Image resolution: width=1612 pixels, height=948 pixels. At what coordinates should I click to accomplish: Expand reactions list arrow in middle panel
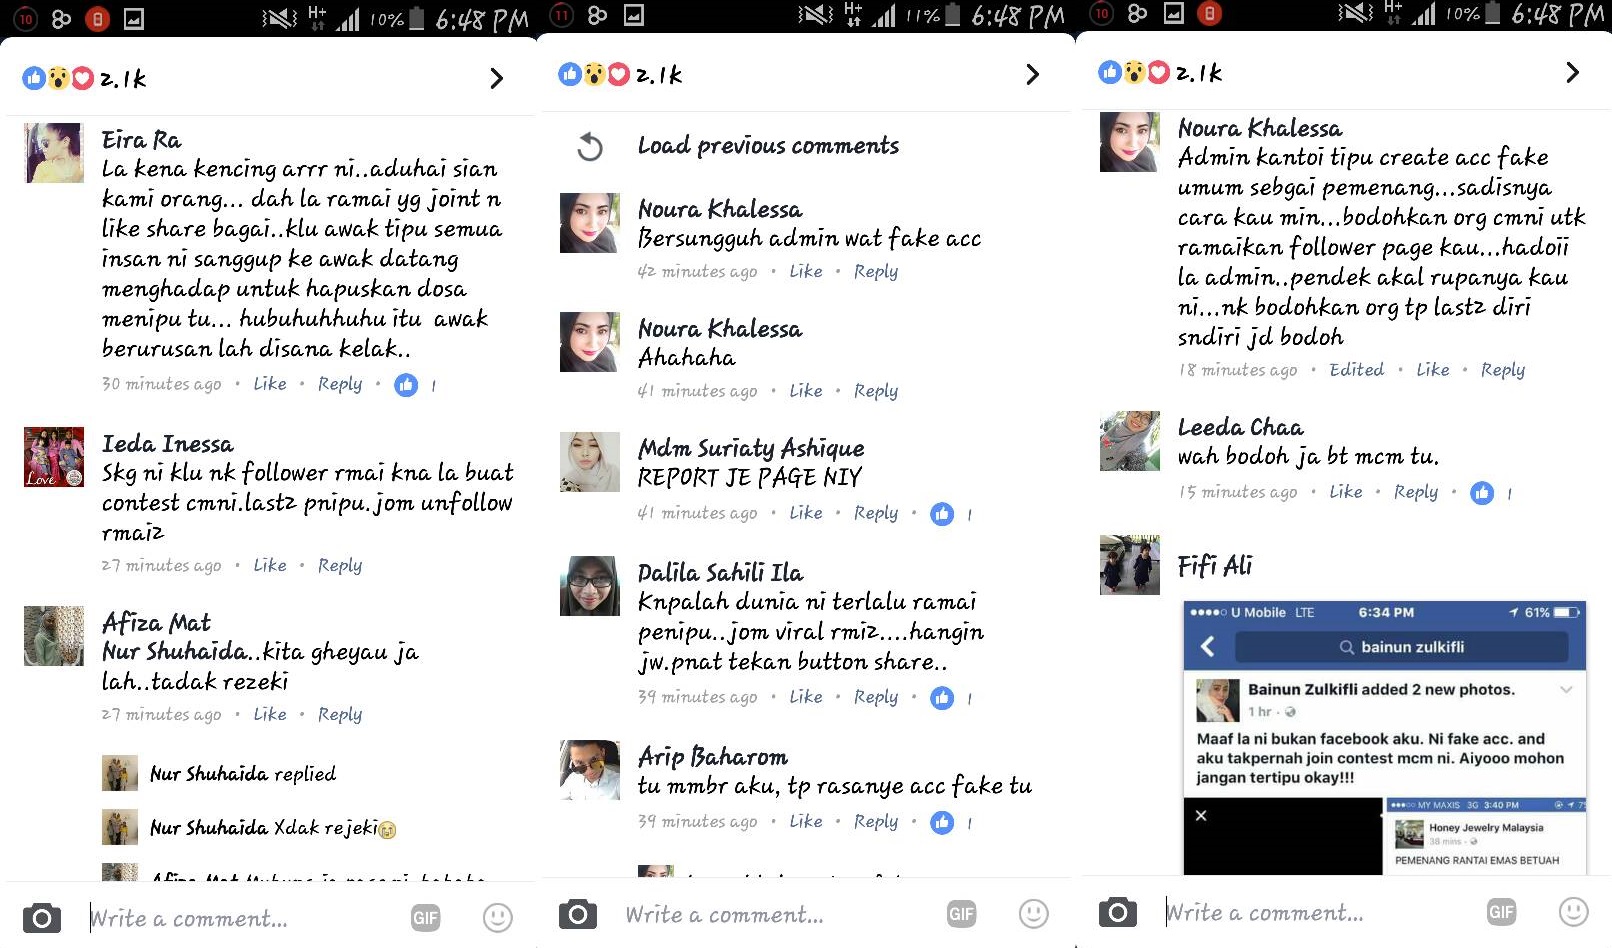tap(1032, 75)
